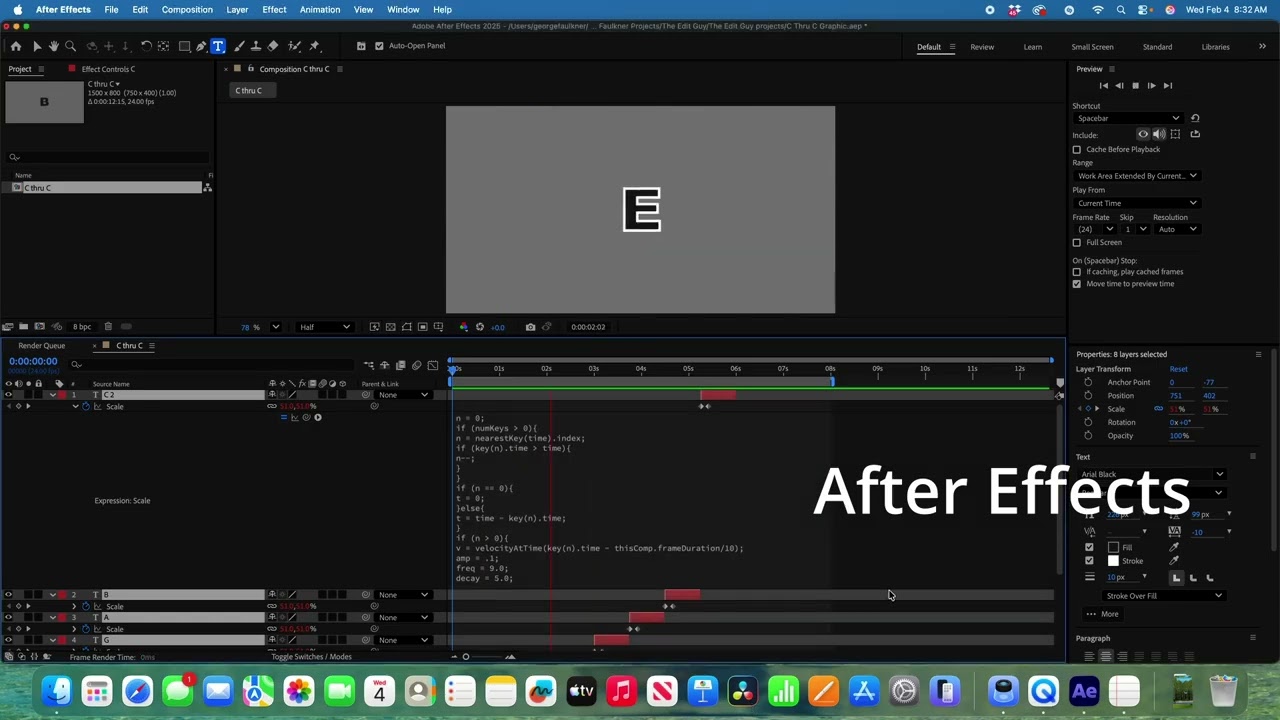Select the Selection arrow tool
The image size is (1280, 720).
click(x=37, y=46)
